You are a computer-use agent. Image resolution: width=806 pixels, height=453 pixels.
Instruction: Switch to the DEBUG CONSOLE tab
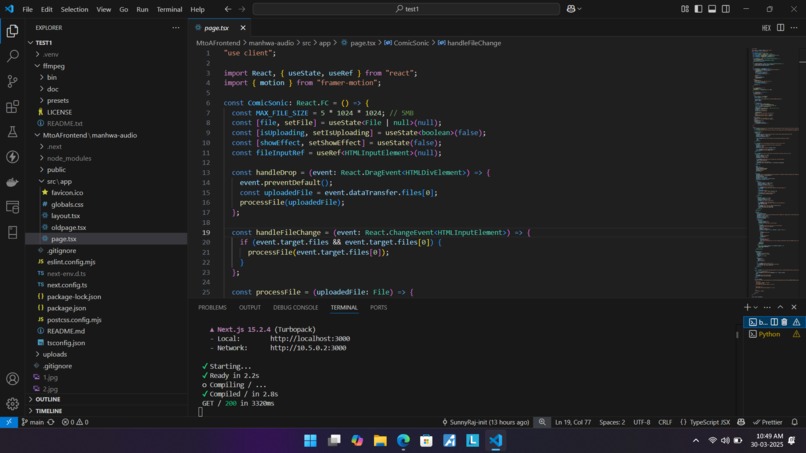tap(296, 307)
